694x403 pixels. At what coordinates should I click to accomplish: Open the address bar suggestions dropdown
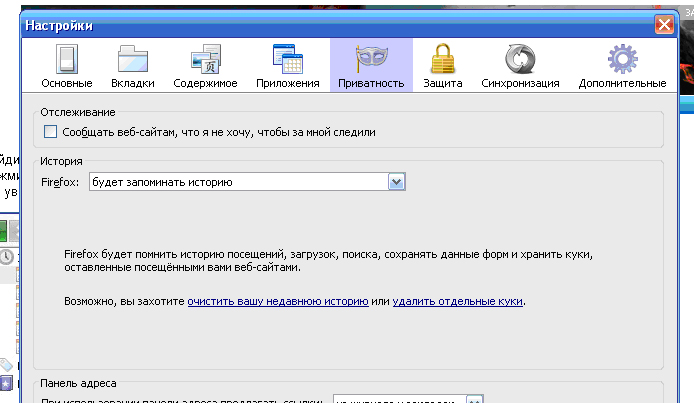(x=475, y=399)
